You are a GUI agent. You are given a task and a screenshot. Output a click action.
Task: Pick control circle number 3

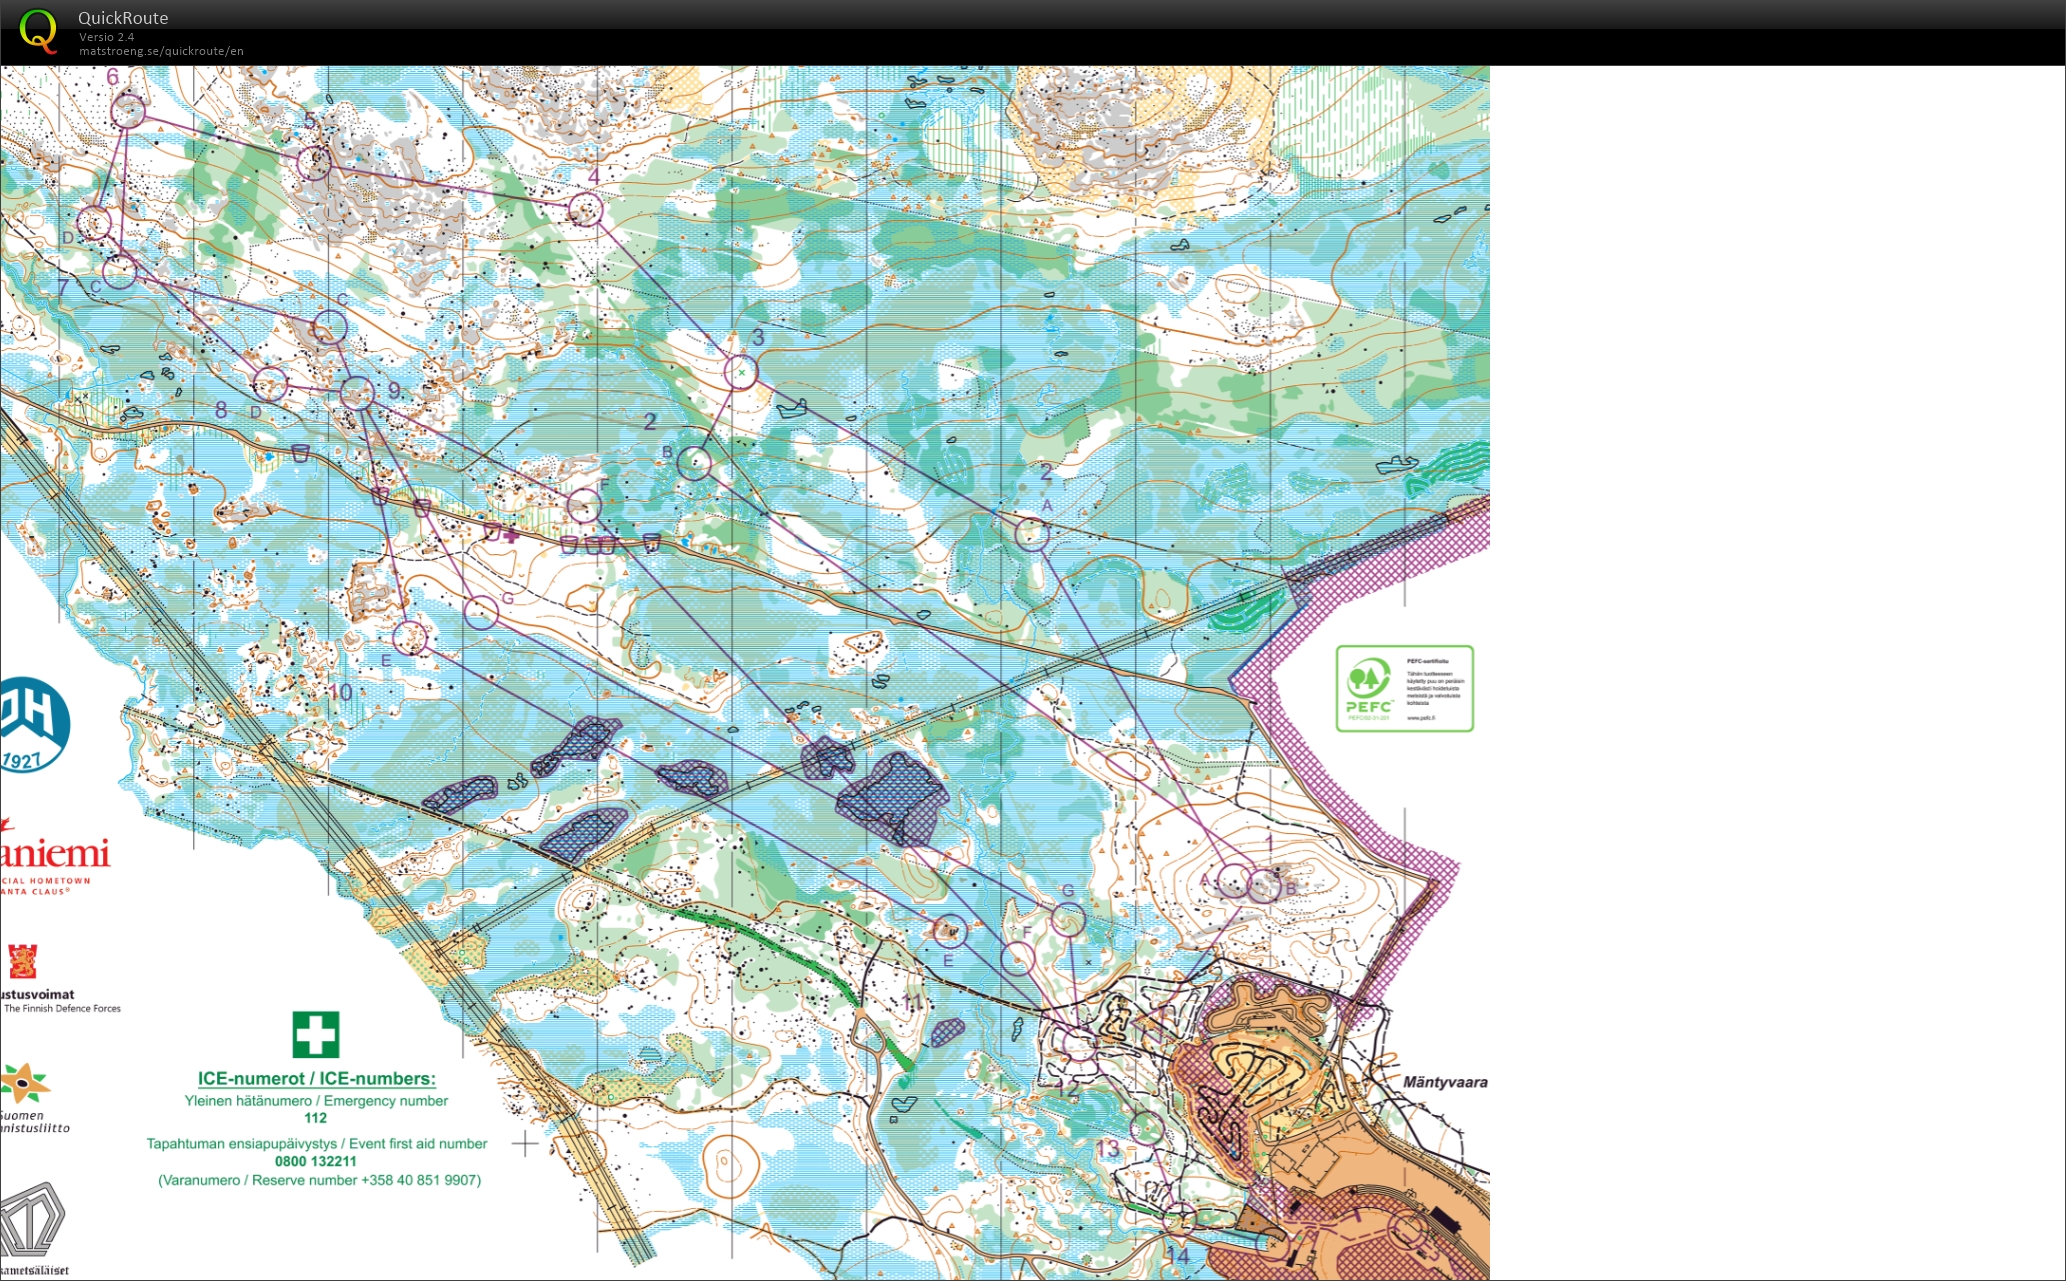(x=741, y=372)
